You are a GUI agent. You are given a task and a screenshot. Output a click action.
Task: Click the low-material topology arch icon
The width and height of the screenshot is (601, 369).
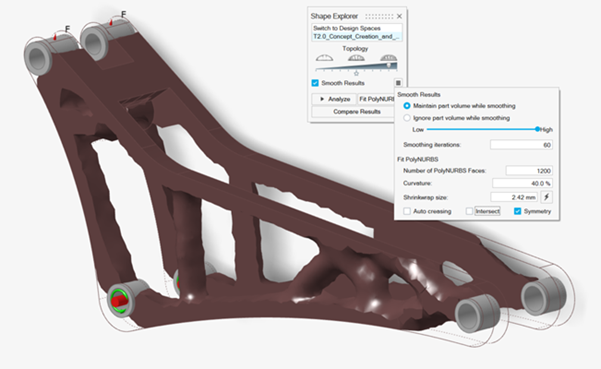pos(324,58)
